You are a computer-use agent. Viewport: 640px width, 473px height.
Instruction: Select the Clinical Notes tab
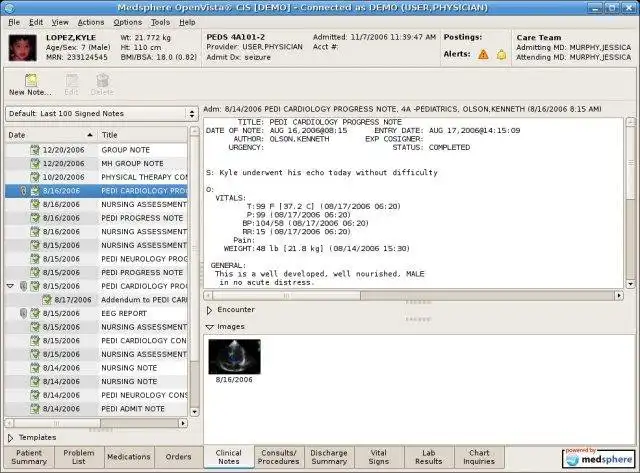click(229, 457)
